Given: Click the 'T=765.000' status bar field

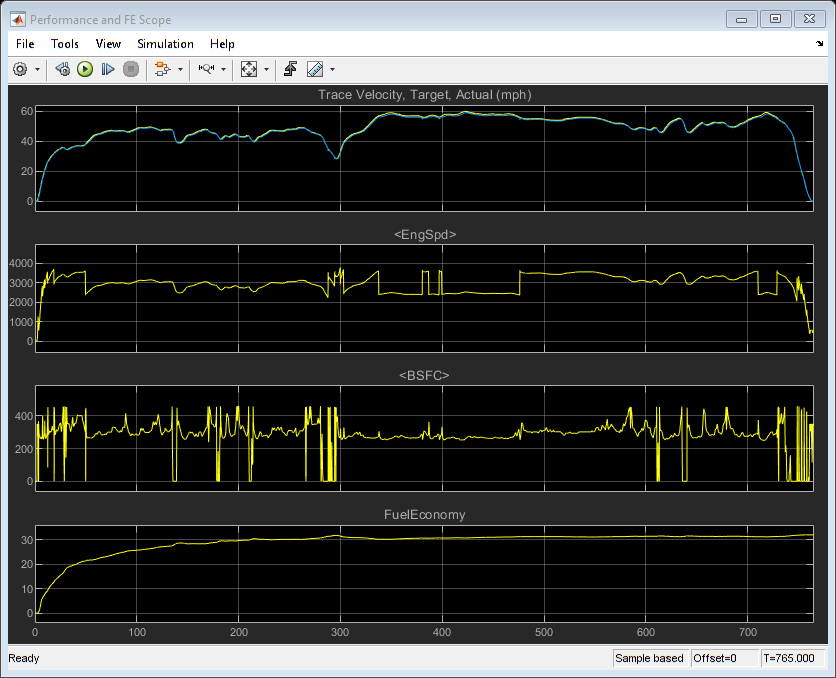Looking at the screenshot, I should click(x=793, y=658).
